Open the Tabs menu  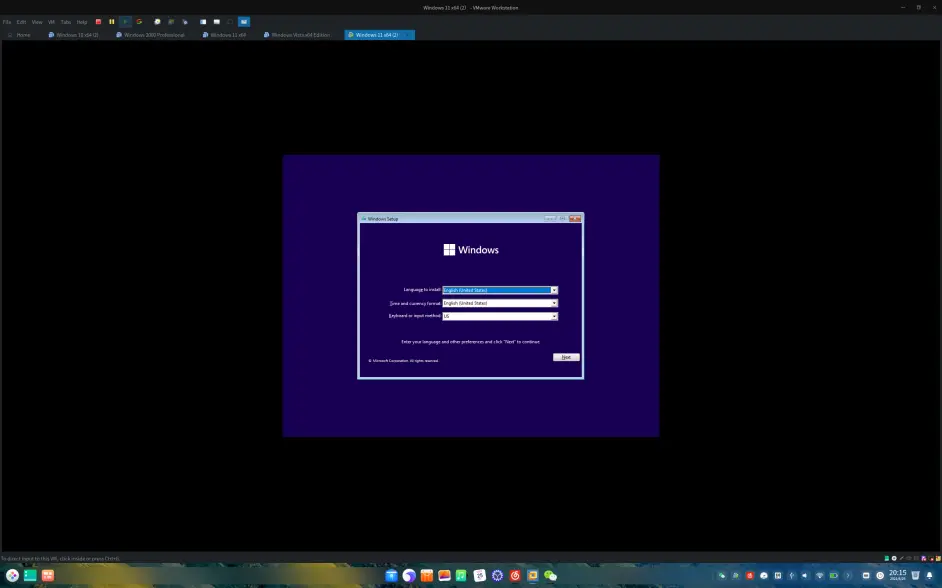pos(66,22)
